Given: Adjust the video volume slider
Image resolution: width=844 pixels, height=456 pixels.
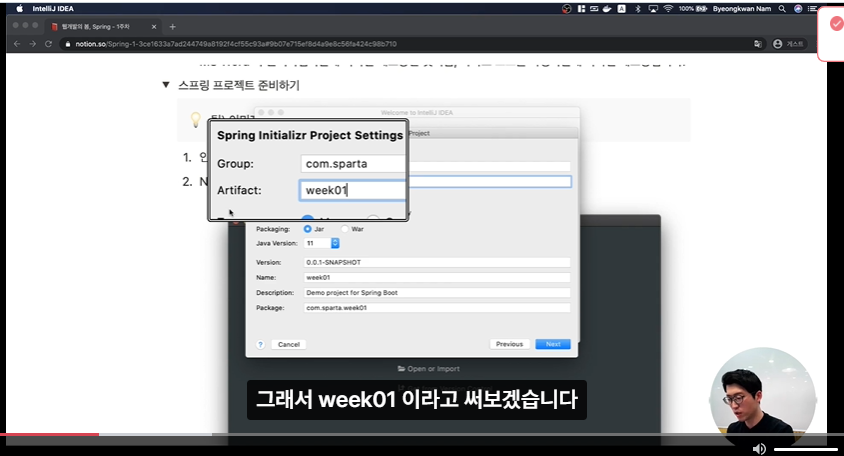Looking at the screenshot, I should pos(805,449).
